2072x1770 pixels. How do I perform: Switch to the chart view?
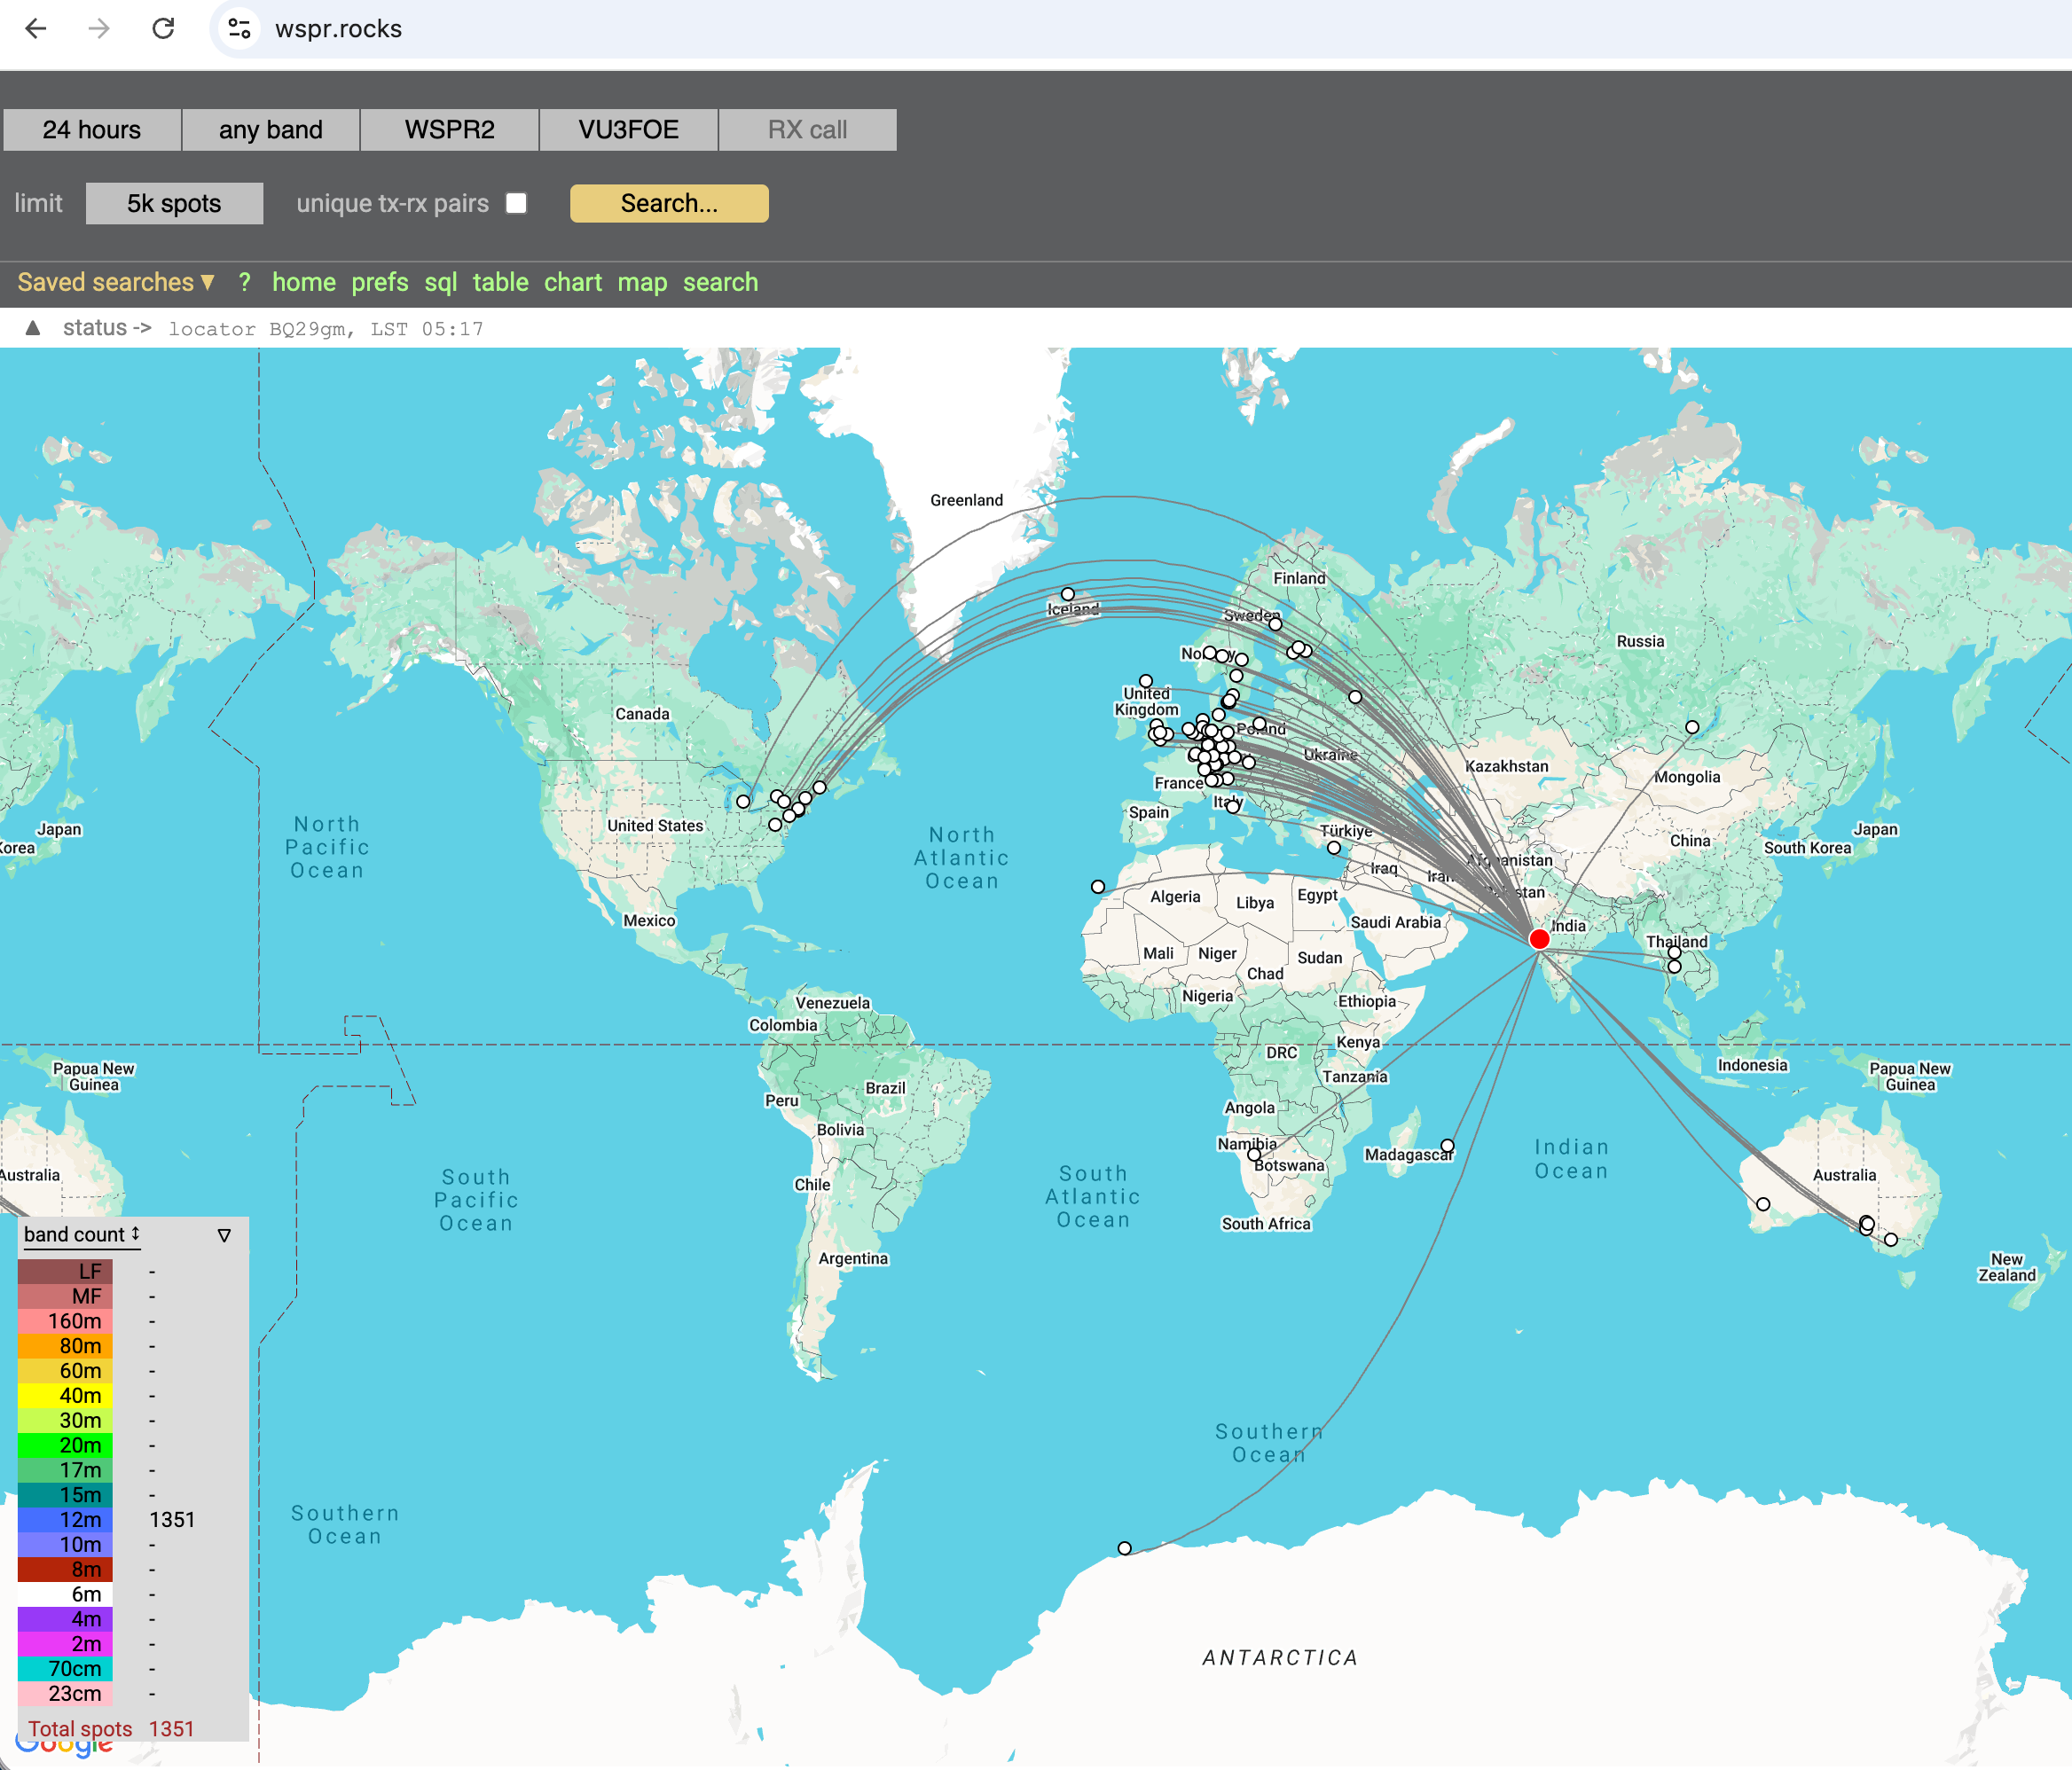(572, 283)
